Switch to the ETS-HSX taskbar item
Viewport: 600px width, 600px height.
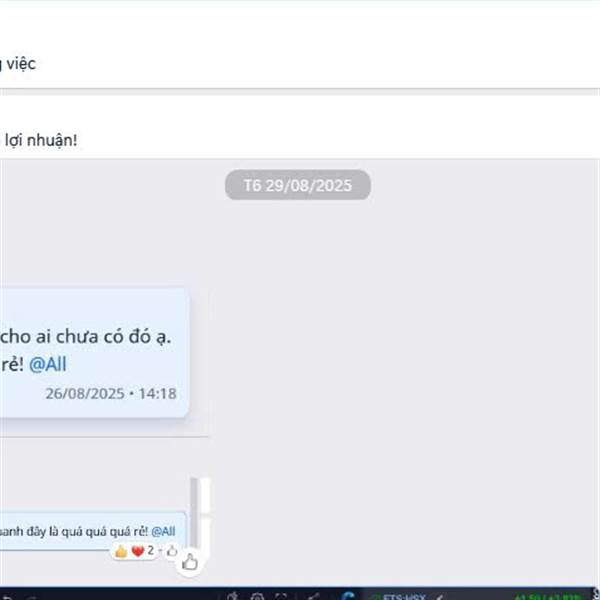399,596
